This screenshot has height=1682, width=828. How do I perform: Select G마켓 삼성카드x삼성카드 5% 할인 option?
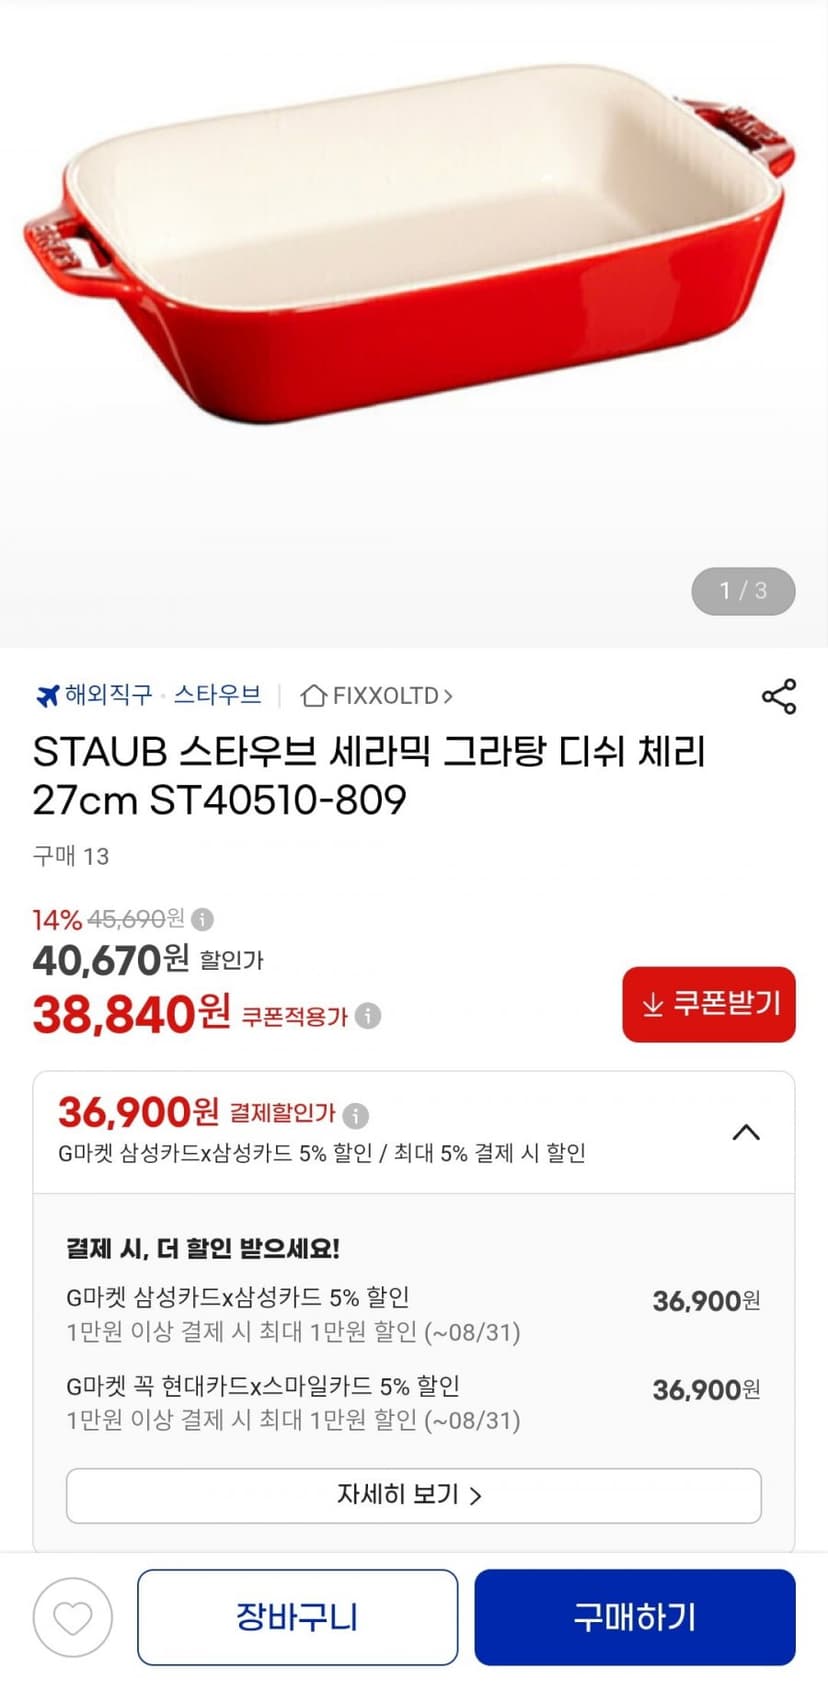tap(413, 1314)
